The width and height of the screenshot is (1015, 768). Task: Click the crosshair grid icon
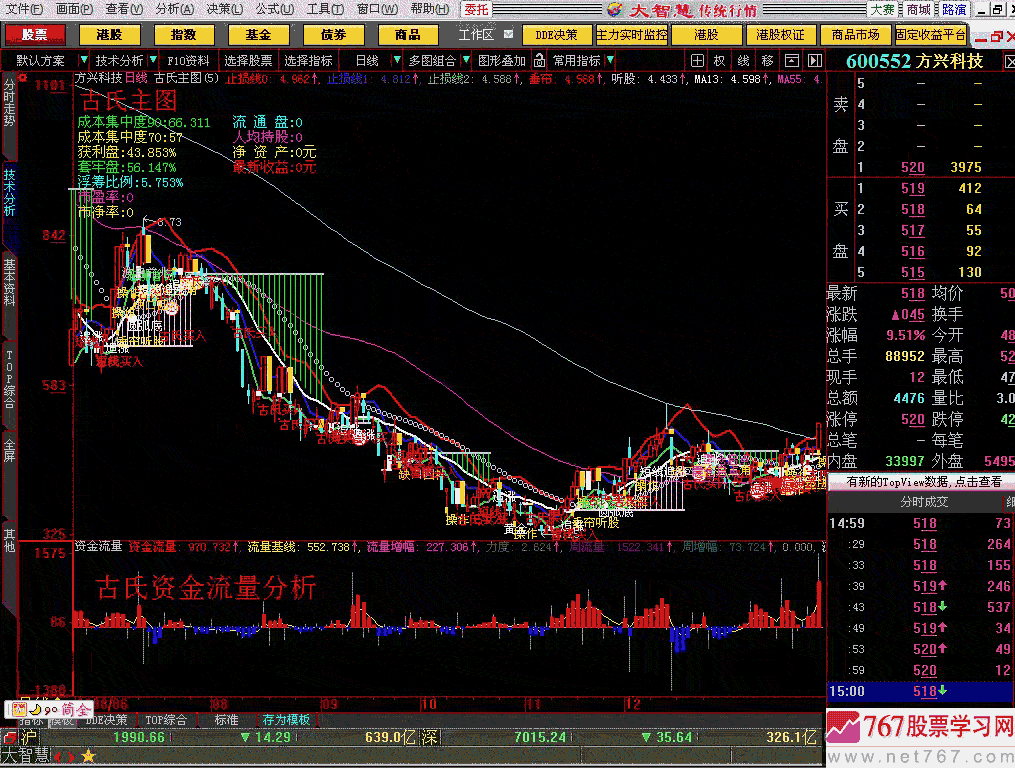(x=697, y=60)
